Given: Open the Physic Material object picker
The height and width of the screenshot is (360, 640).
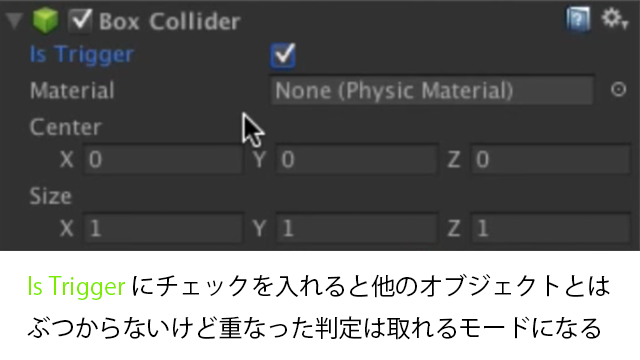Looking at the screenshot, I should pos(618,89).
